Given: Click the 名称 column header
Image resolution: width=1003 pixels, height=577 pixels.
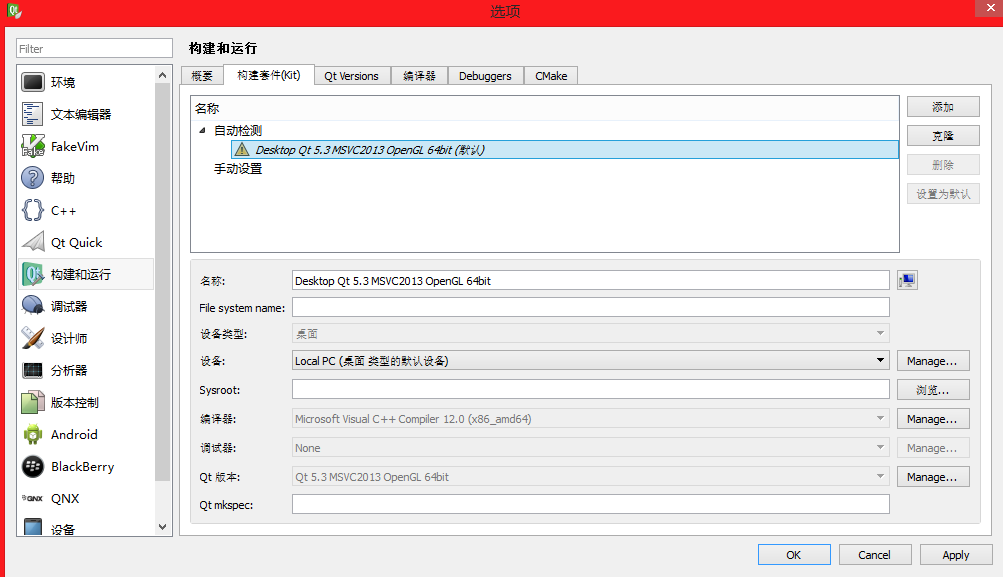Looking at the screenshot, I should coord(545,109).
